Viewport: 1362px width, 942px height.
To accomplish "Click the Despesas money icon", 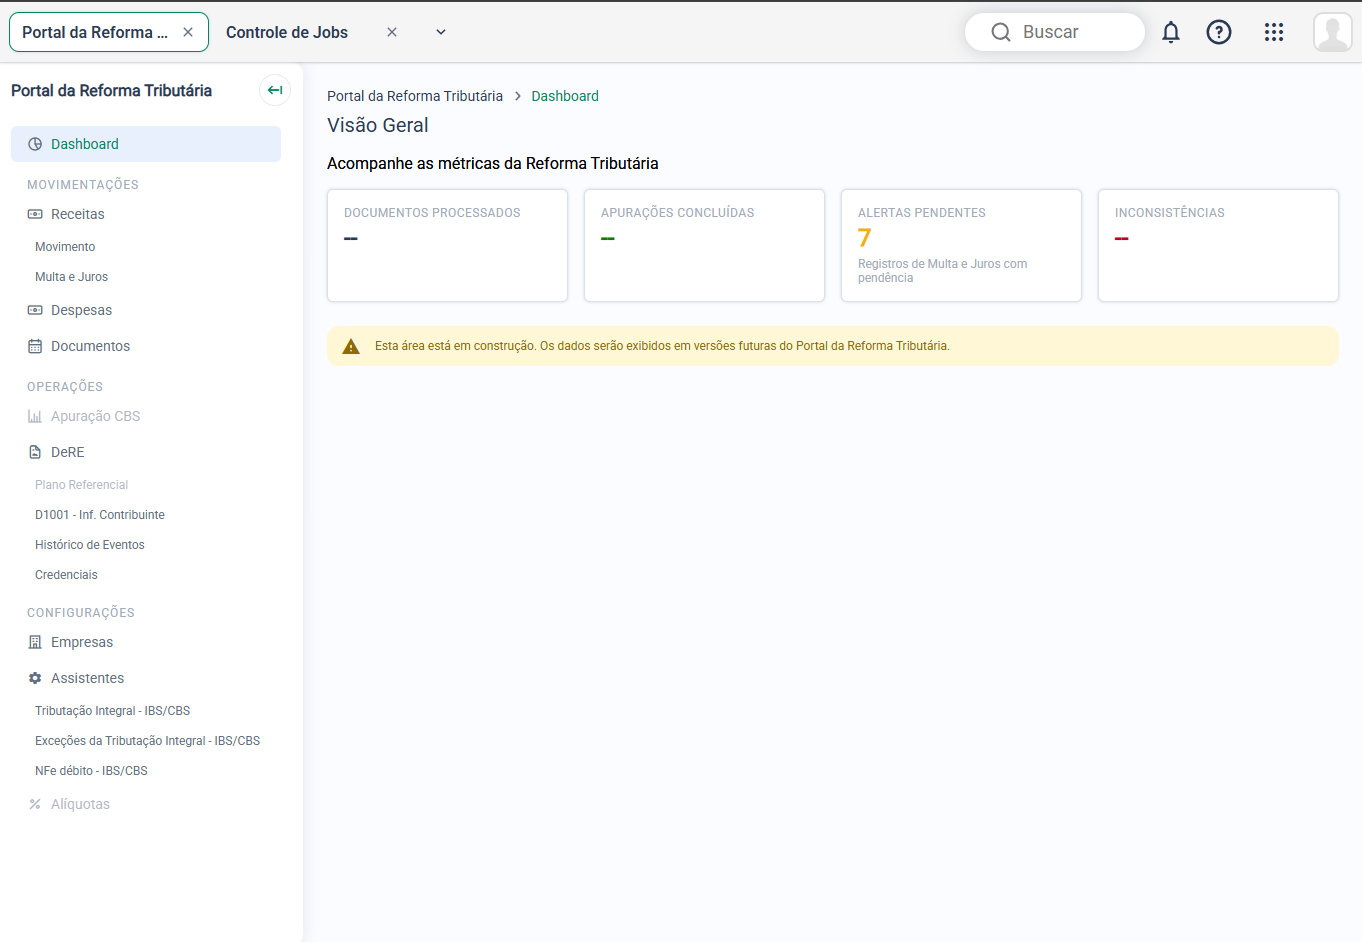I will 35,310.
